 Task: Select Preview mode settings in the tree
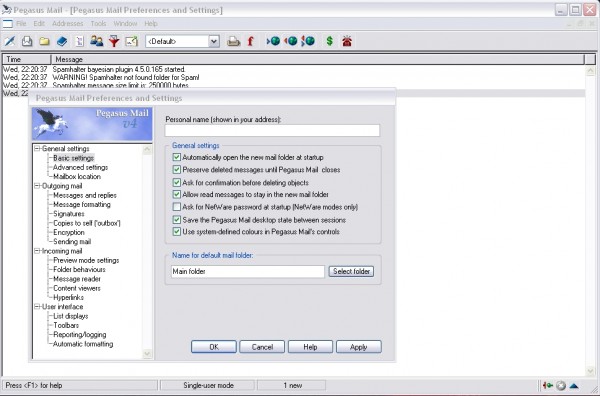[86, 260]
